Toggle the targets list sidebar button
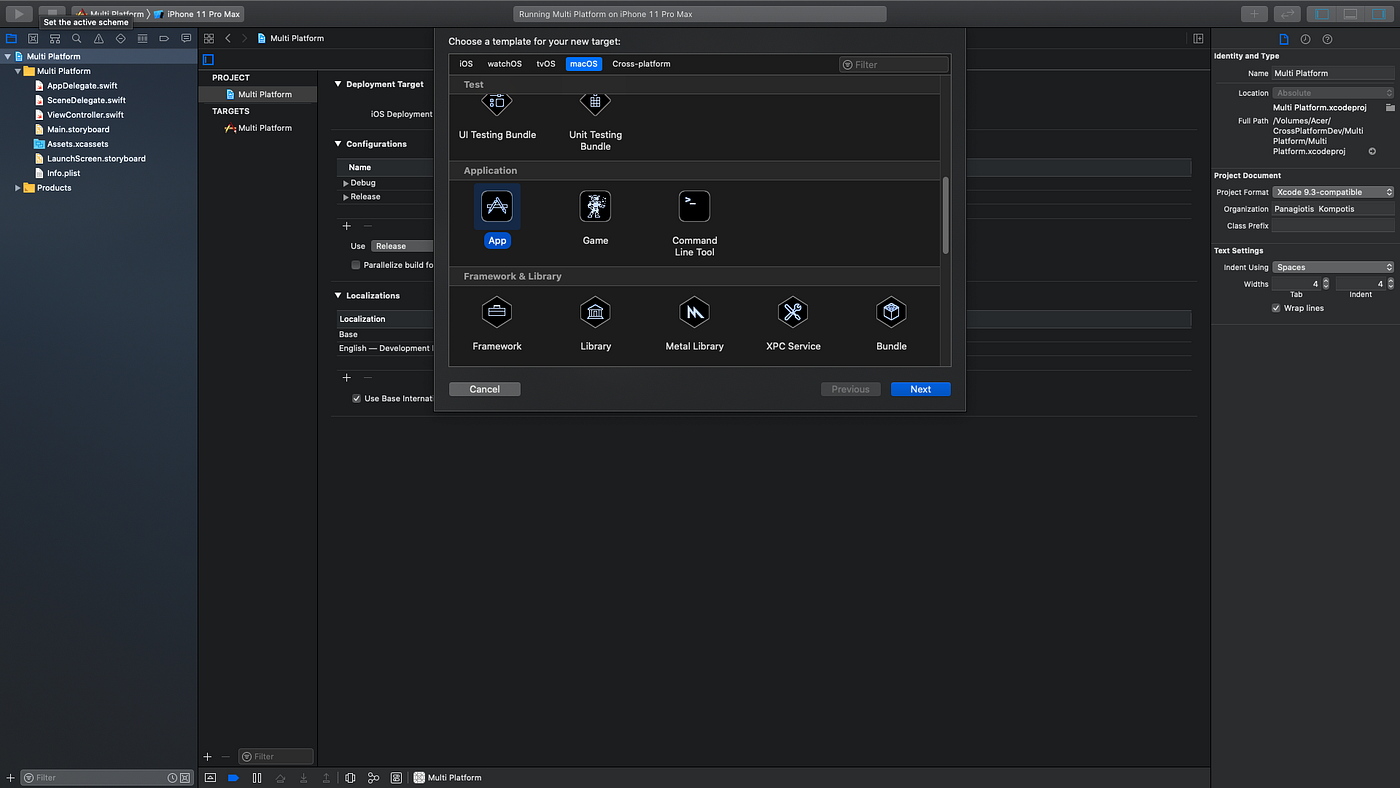Image resolution: width=1400 pixels, height=788 pixels. [x=208, y=60]
